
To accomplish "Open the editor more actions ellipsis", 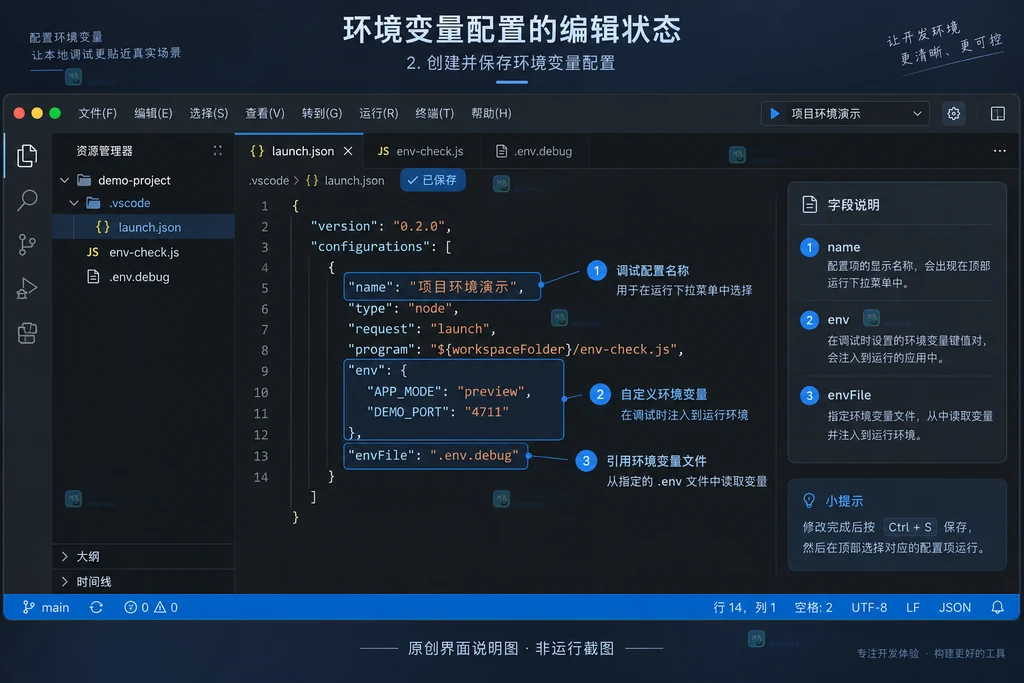I will [999, 151].
